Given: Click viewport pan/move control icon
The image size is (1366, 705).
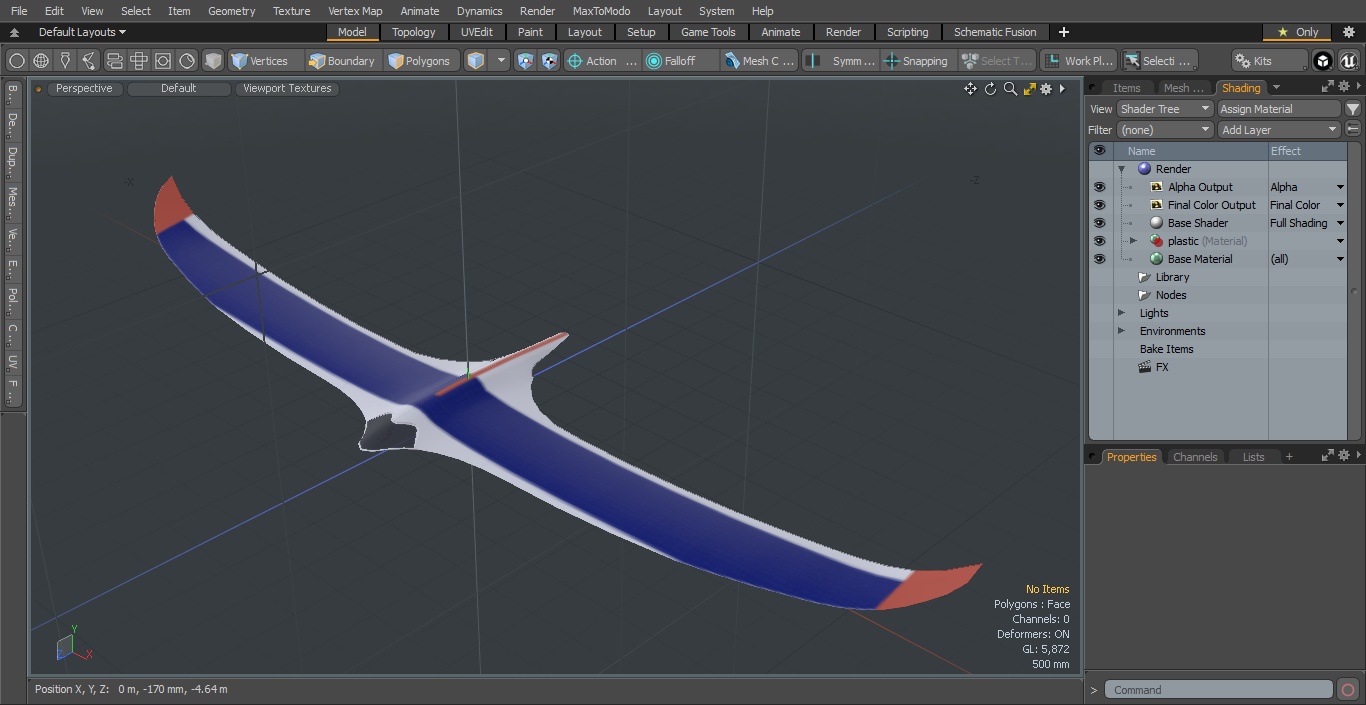Looking at the screenshot, I should [970, 89].
